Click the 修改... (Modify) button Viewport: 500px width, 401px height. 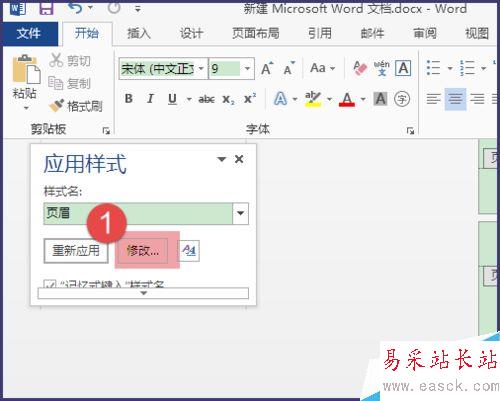(x=143, y=251)
